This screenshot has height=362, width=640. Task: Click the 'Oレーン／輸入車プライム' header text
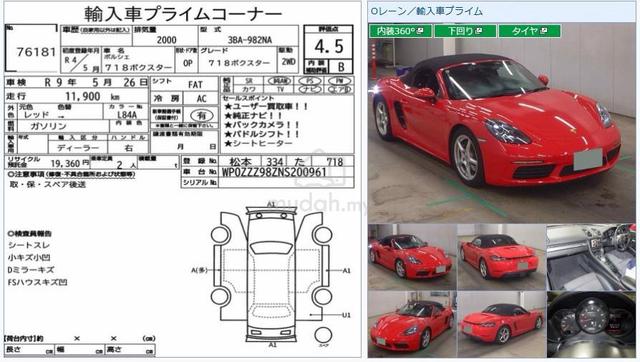(x=426, y=11)
